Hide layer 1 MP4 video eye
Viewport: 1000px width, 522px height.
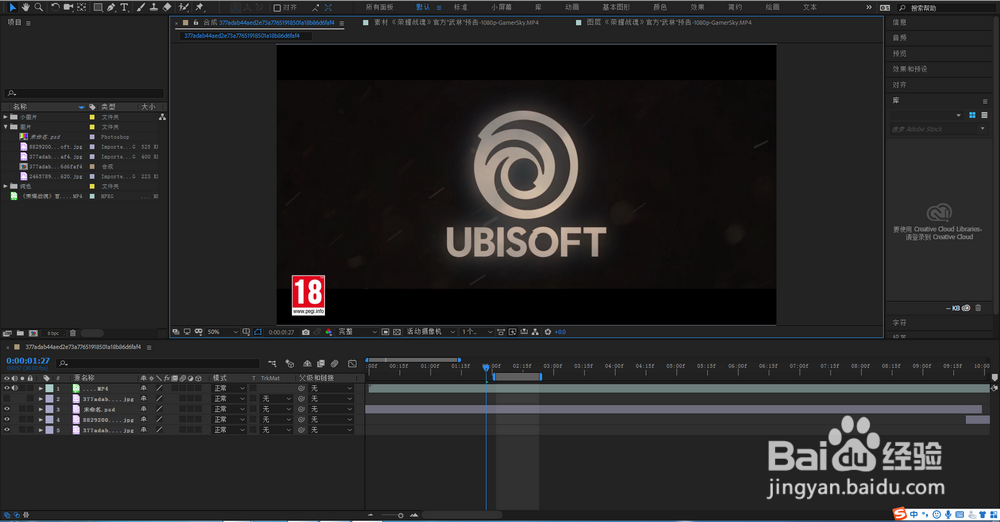click(x=7, y=388)
